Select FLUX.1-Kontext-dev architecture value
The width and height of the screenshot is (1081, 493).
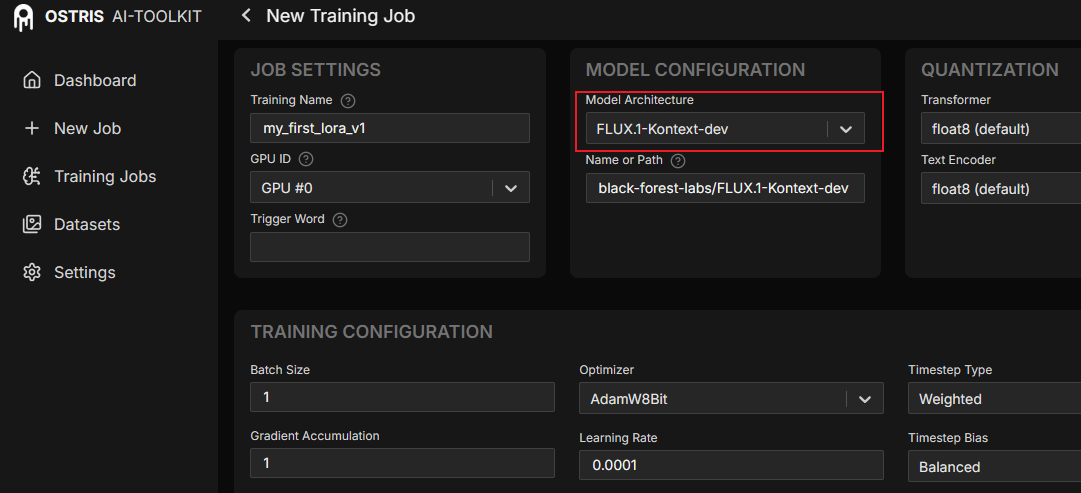coord(663,129)
